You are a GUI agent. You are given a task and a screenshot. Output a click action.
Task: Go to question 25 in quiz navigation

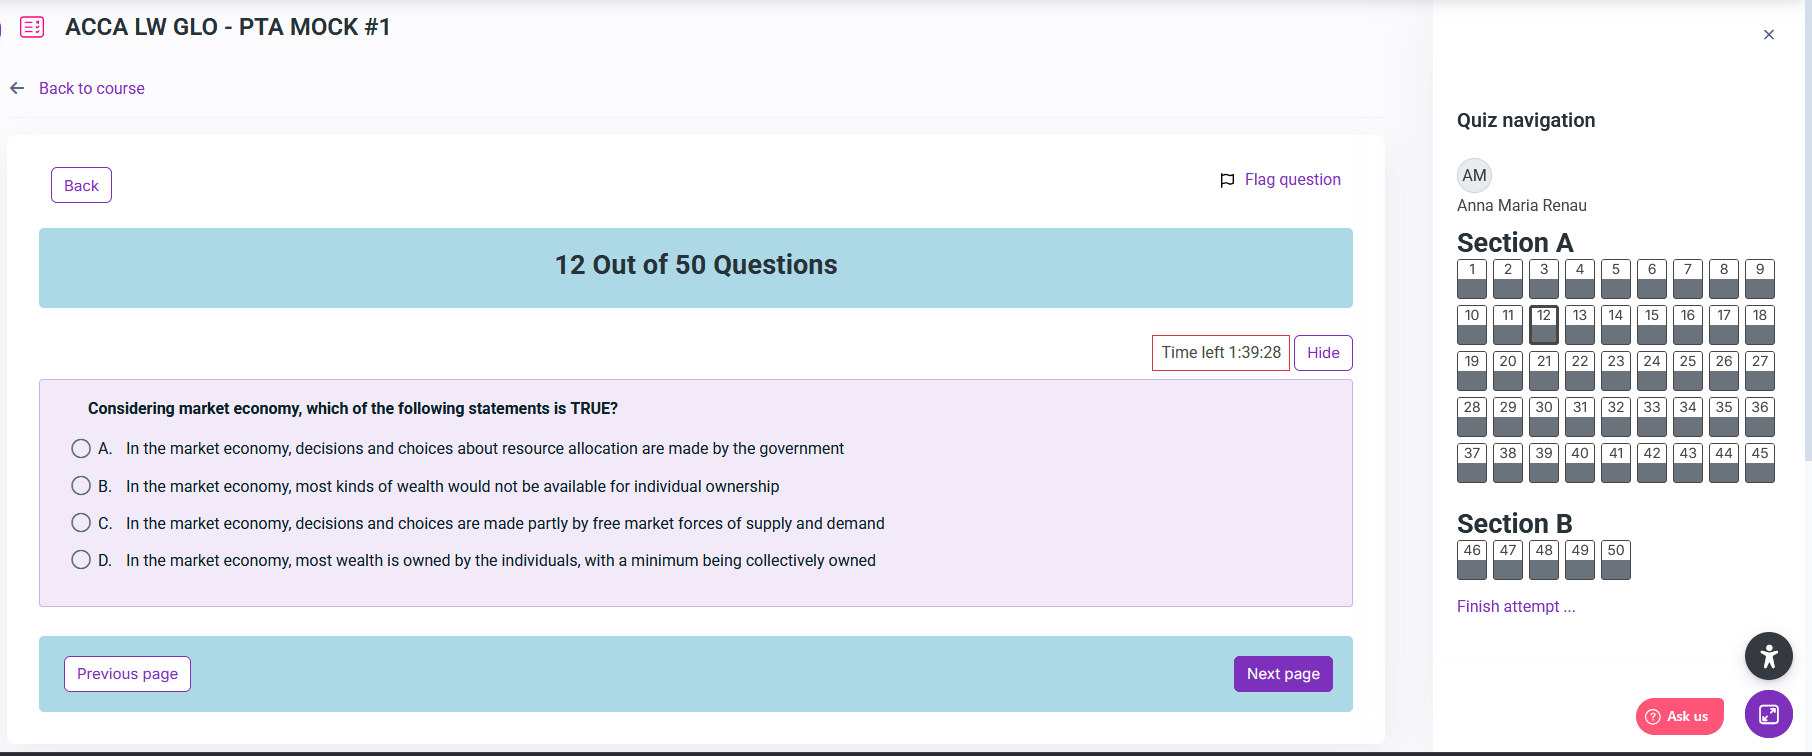pyautogui.click(x=1687, y=371)
